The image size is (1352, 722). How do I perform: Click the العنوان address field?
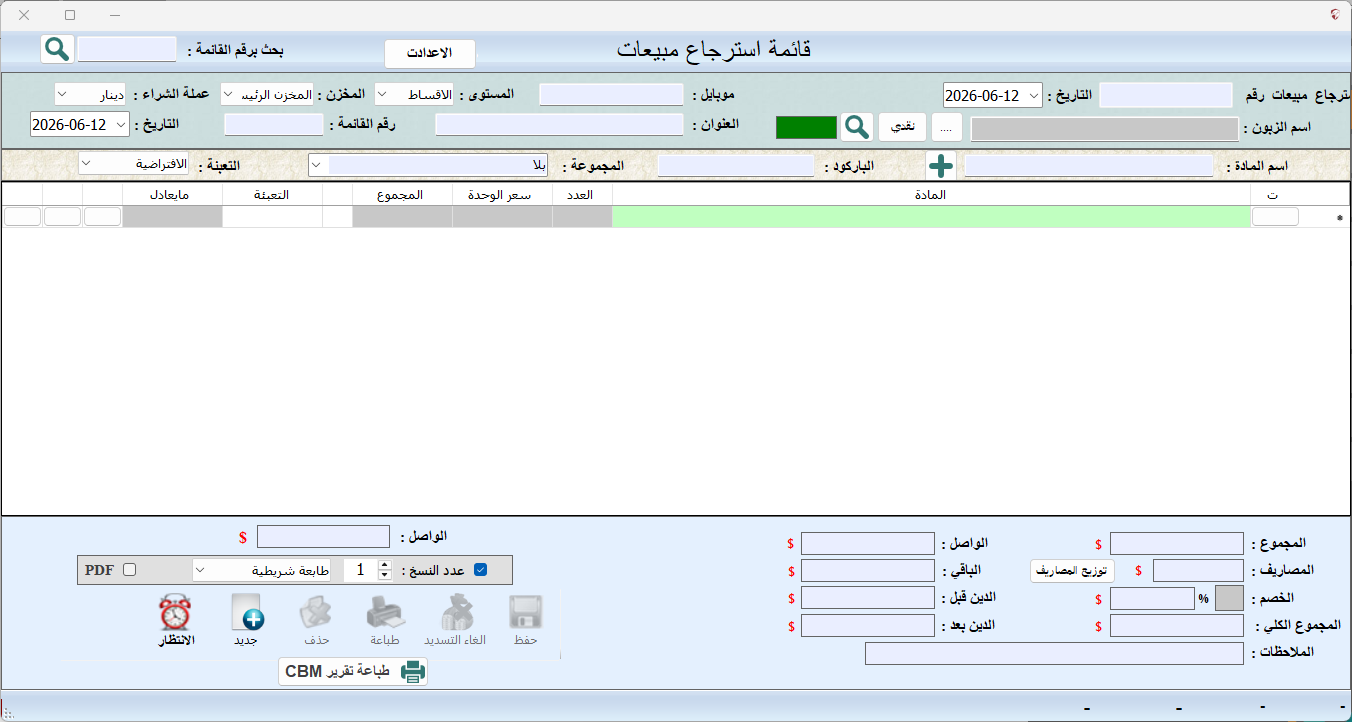559,124
